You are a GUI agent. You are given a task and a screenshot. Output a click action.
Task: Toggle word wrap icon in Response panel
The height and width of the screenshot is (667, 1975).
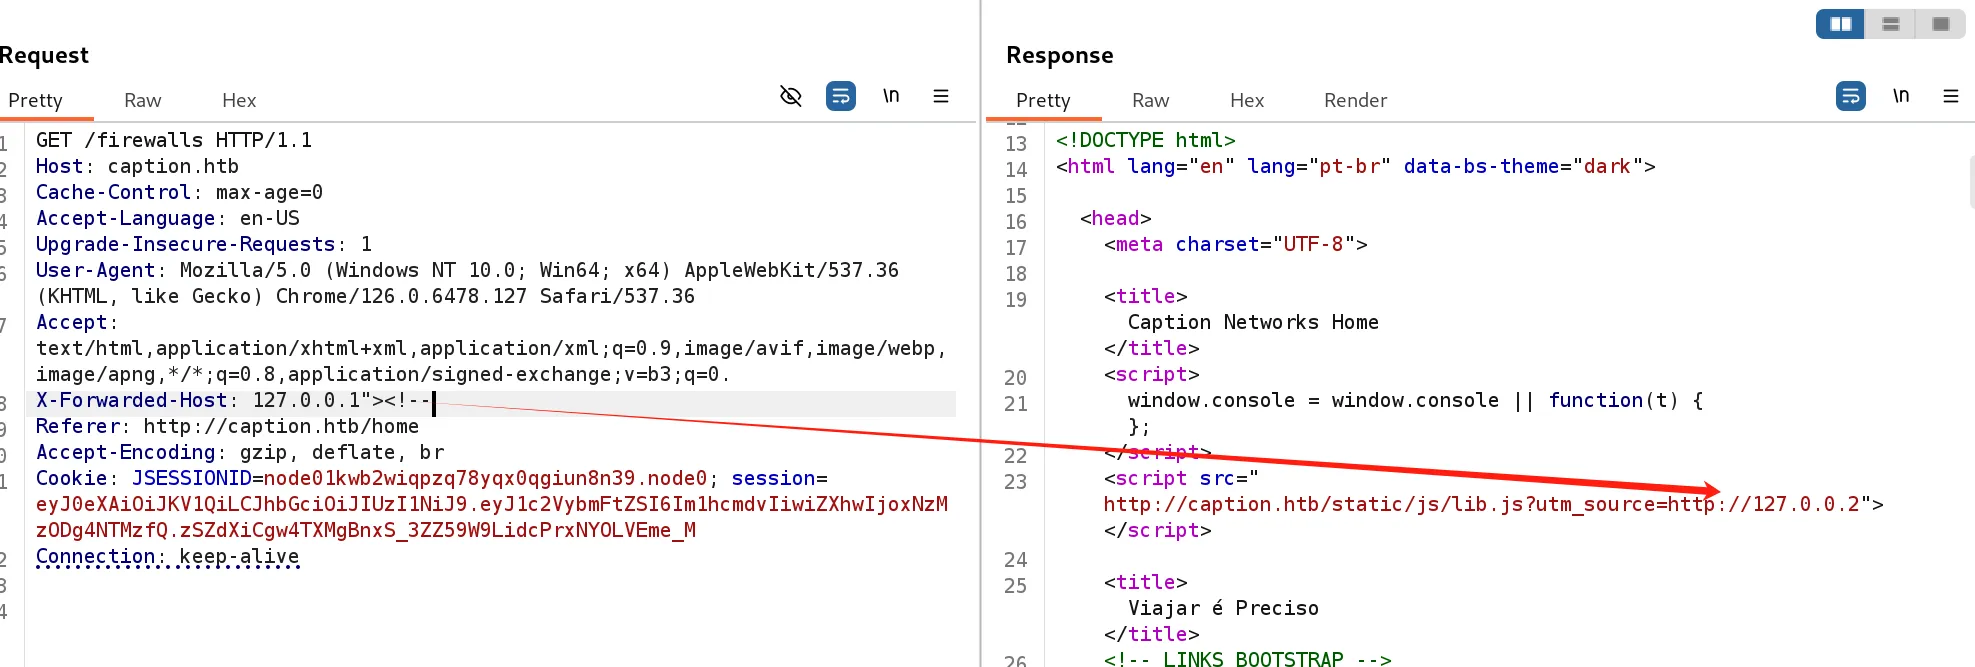click(x=1851, y=96)
